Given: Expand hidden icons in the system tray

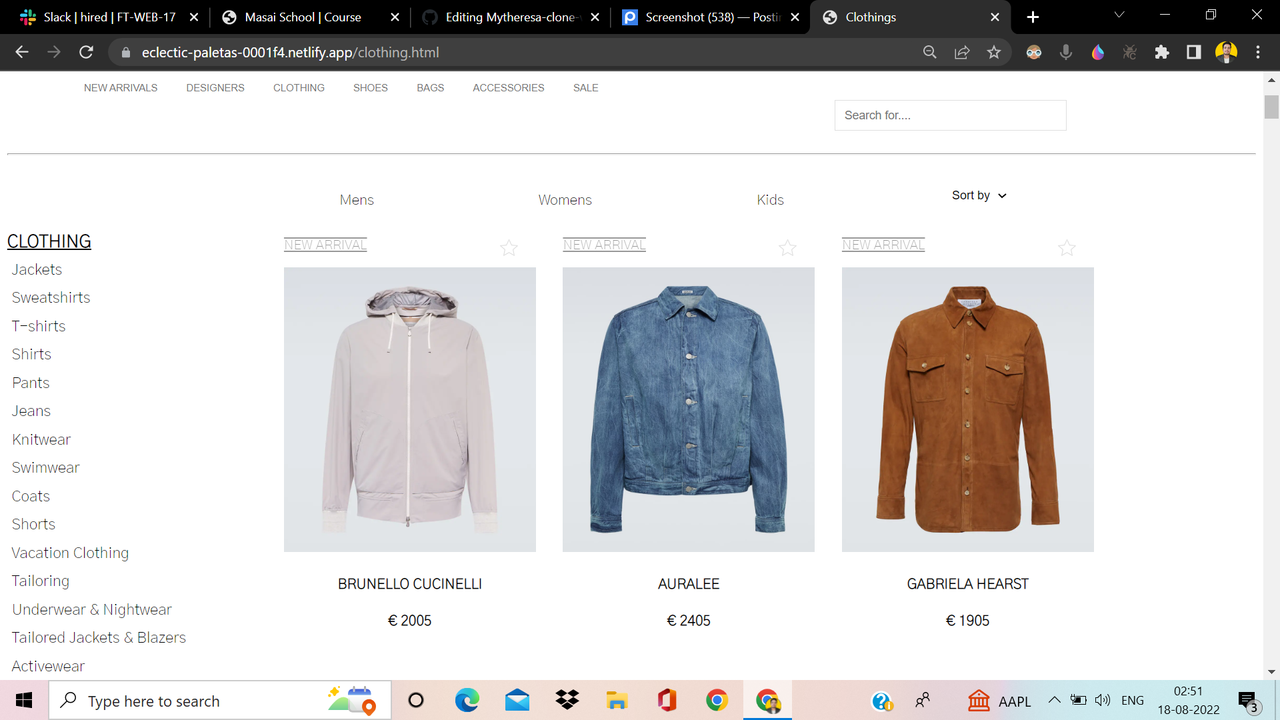Looking at the screenshot, I should click(x=1054, y=700).
